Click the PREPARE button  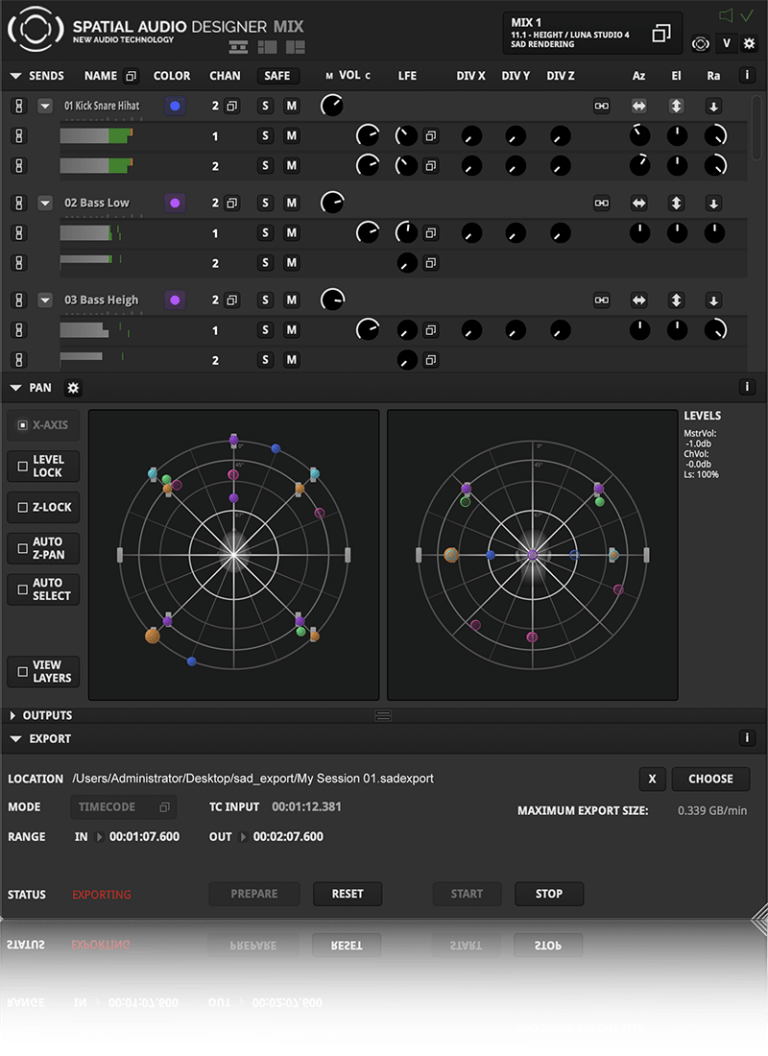[254, 894]
